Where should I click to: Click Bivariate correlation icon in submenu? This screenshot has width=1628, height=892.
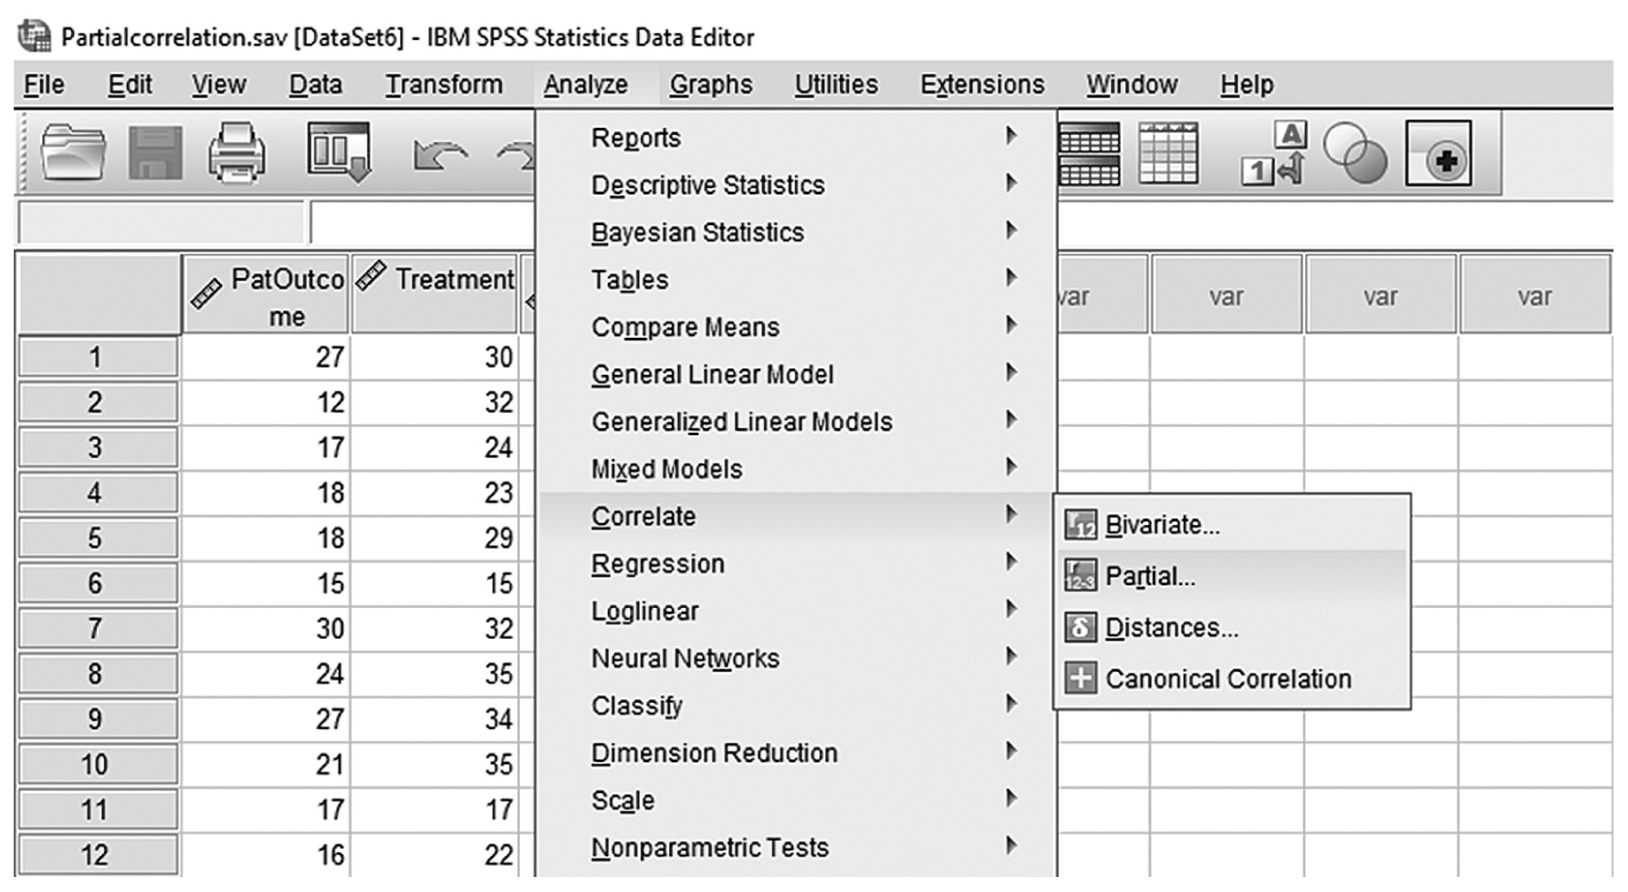[1080, 525]
